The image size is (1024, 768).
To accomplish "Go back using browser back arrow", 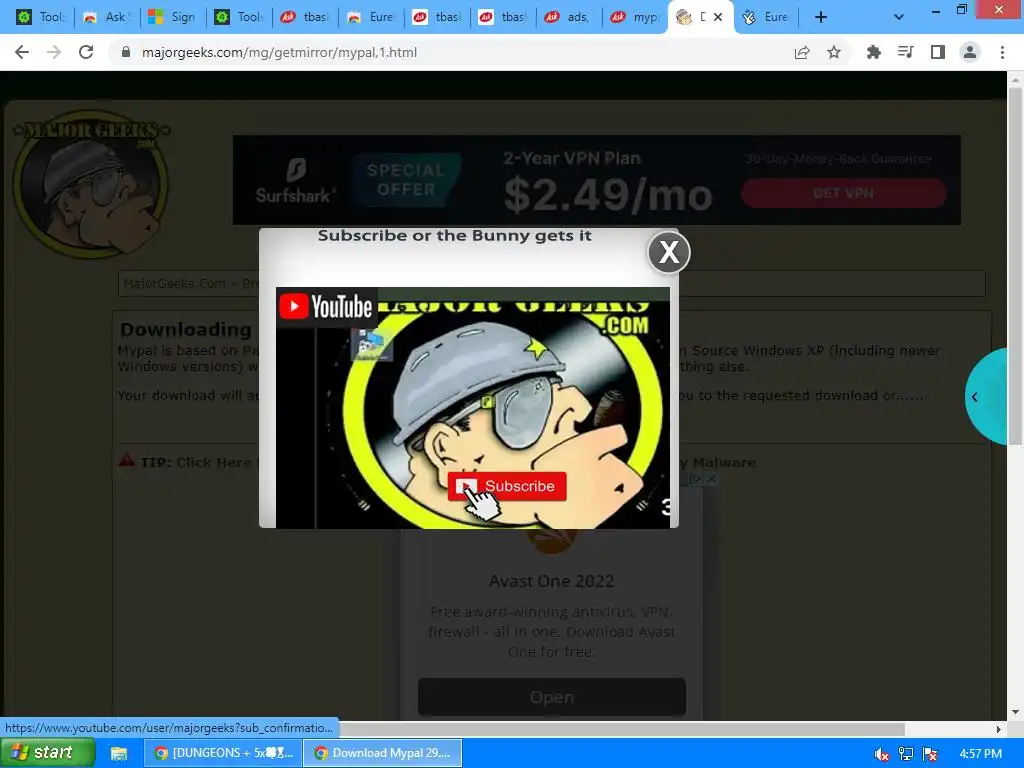I will [x=22, y=52].
